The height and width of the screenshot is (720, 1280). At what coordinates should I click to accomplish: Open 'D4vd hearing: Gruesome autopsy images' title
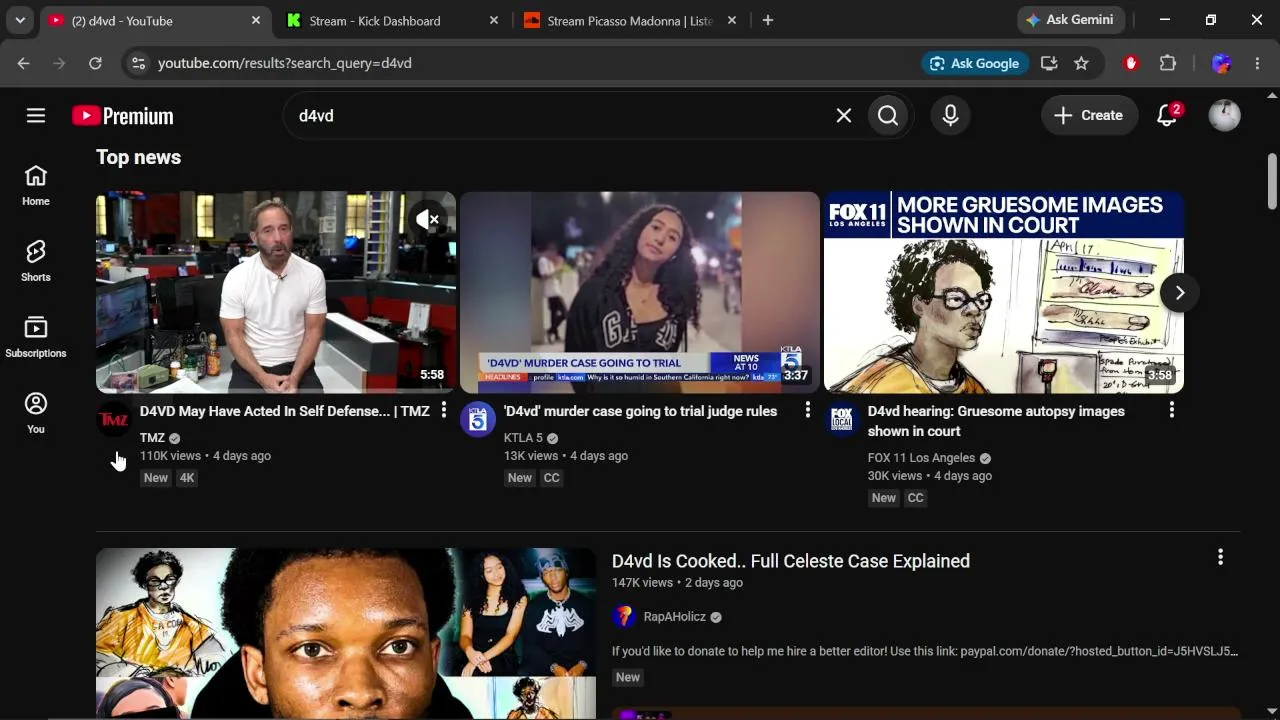tap(996, 421)
